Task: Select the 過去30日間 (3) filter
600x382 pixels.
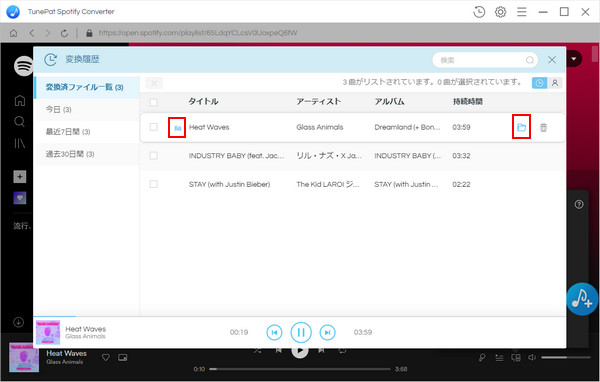Action: (86, 154)
